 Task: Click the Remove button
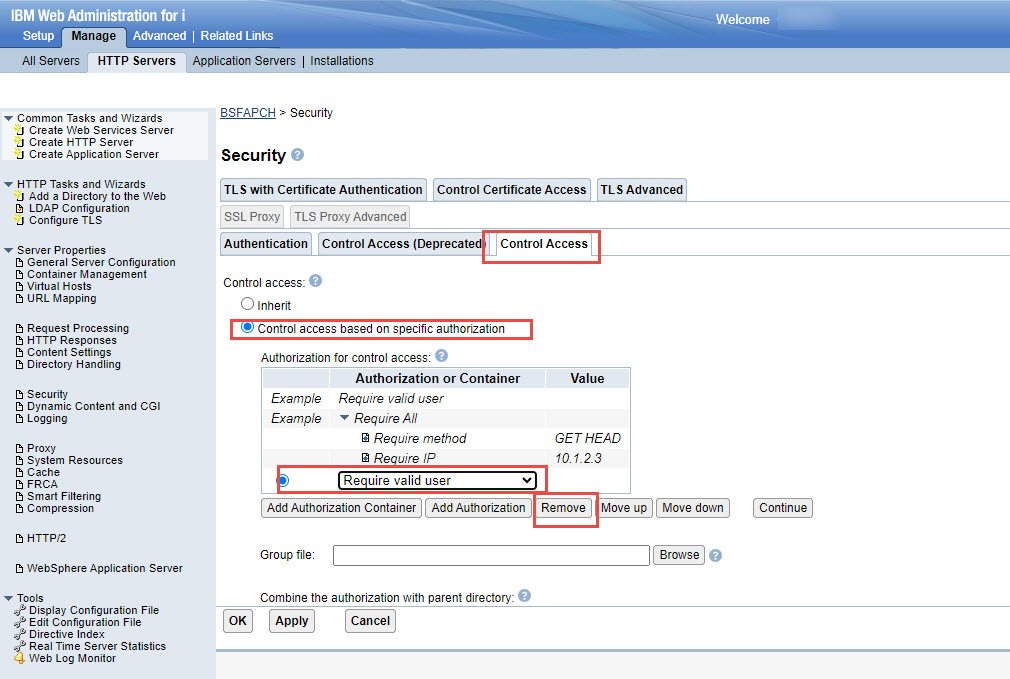563,508
